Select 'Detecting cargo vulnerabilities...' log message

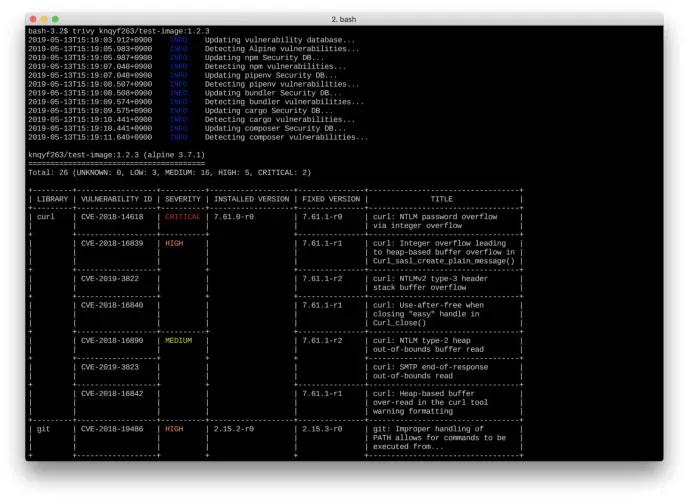(x=279, y=120)
